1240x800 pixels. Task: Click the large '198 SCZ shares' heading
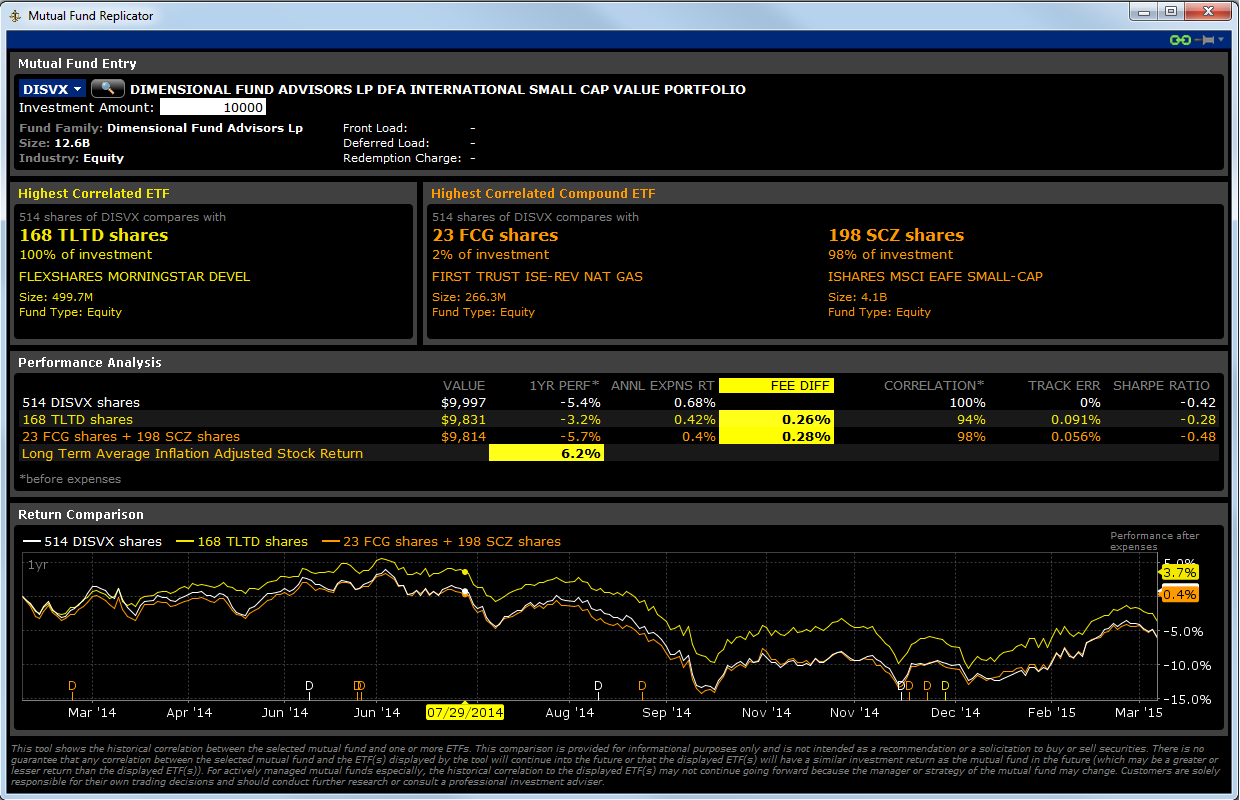[x=896, y=236]
